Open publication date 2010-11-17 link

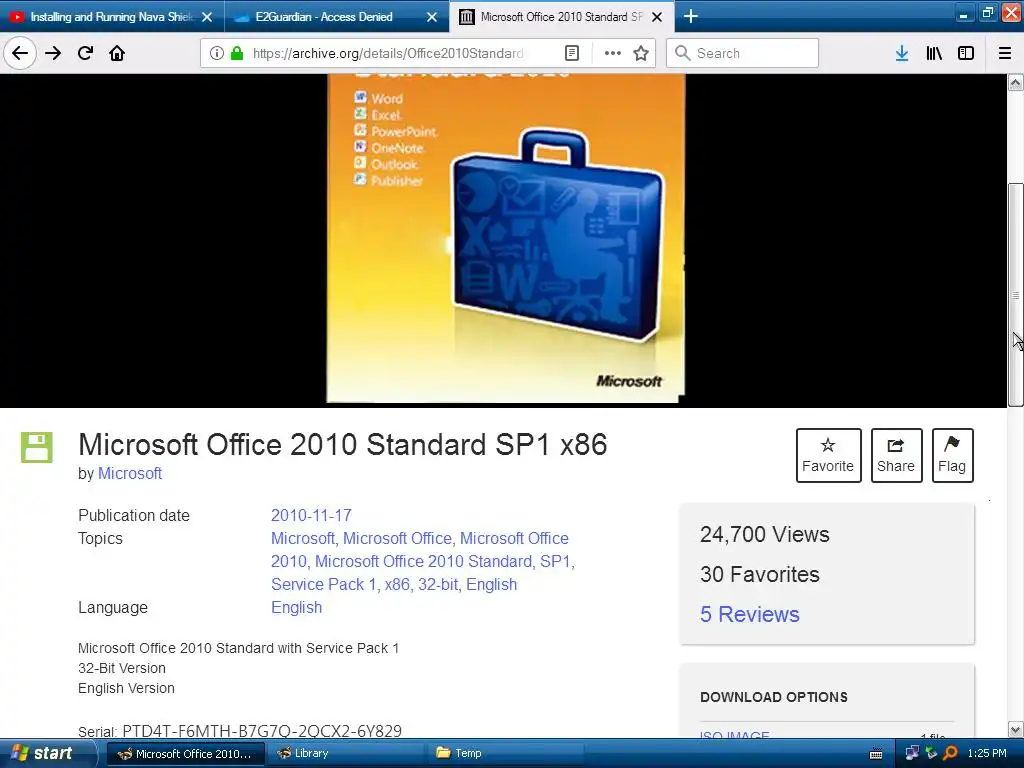pos(311,515)
